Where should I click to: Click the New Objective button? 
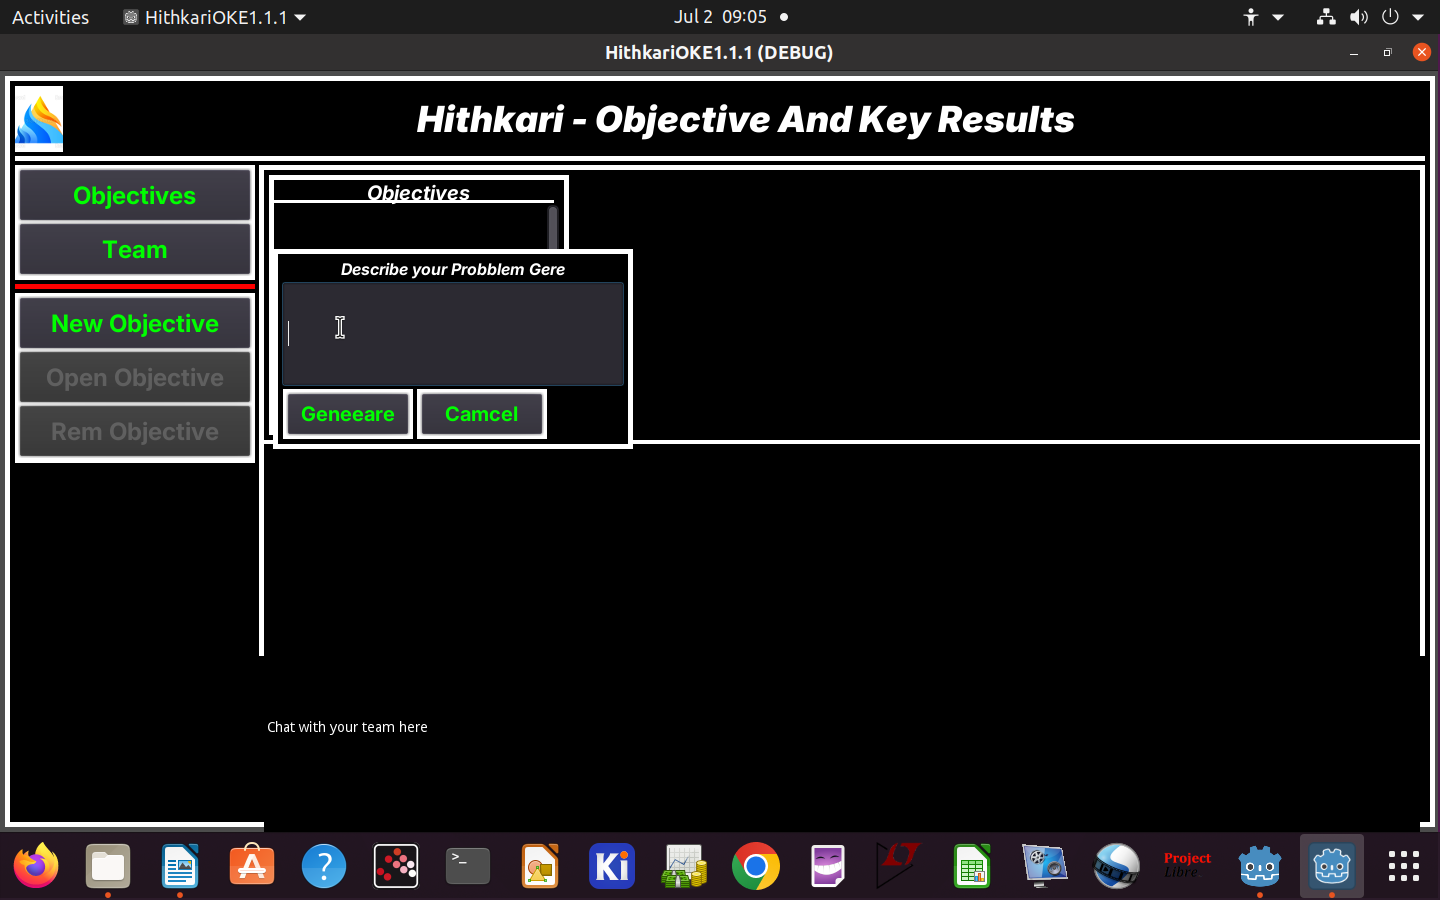tap(135, 324)
